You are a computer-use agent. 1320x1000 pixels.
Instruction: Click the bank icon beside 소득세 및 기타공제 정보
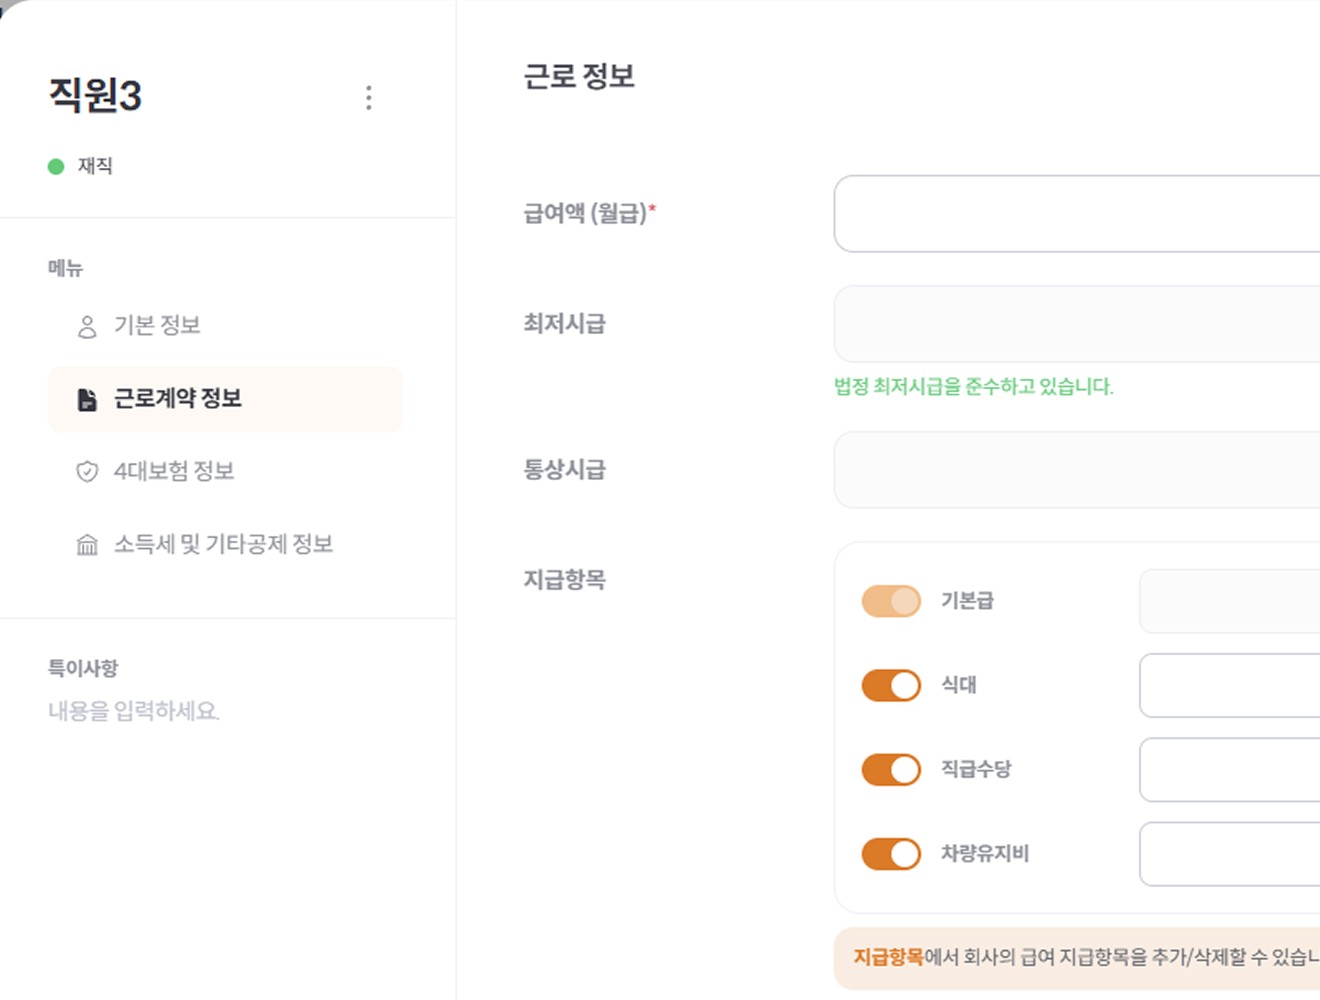[x=86, y=544]
